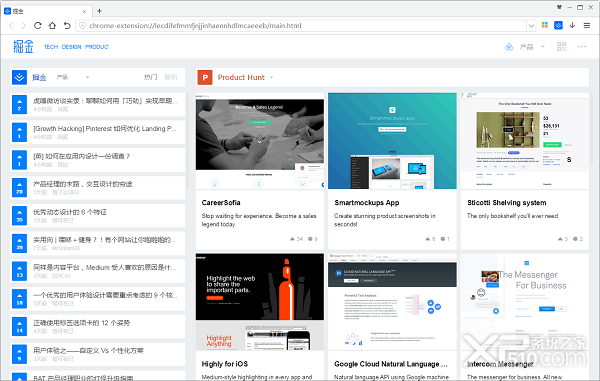Open the Google Cloud Natural Language title

[390, 364]
